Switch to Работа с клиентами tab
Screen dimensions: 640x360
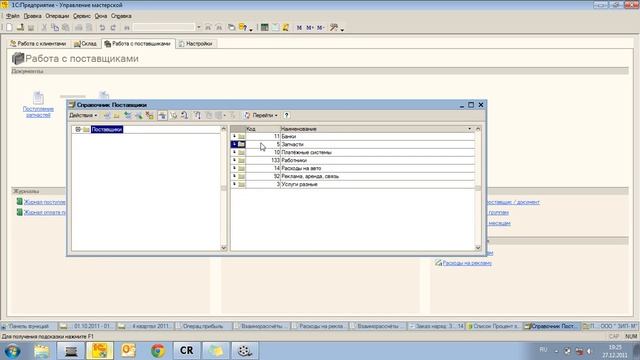pos(38,44)
